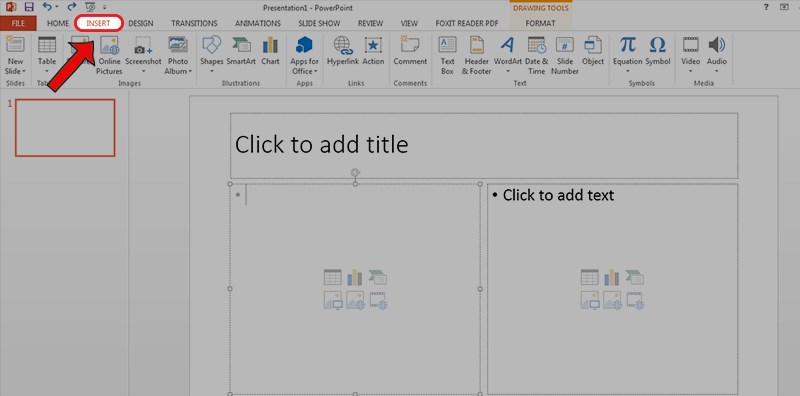This screenshot has height=396, width=800.
Task: Open the Drawing Tools FORMAT tab
Action: (540, 23)
